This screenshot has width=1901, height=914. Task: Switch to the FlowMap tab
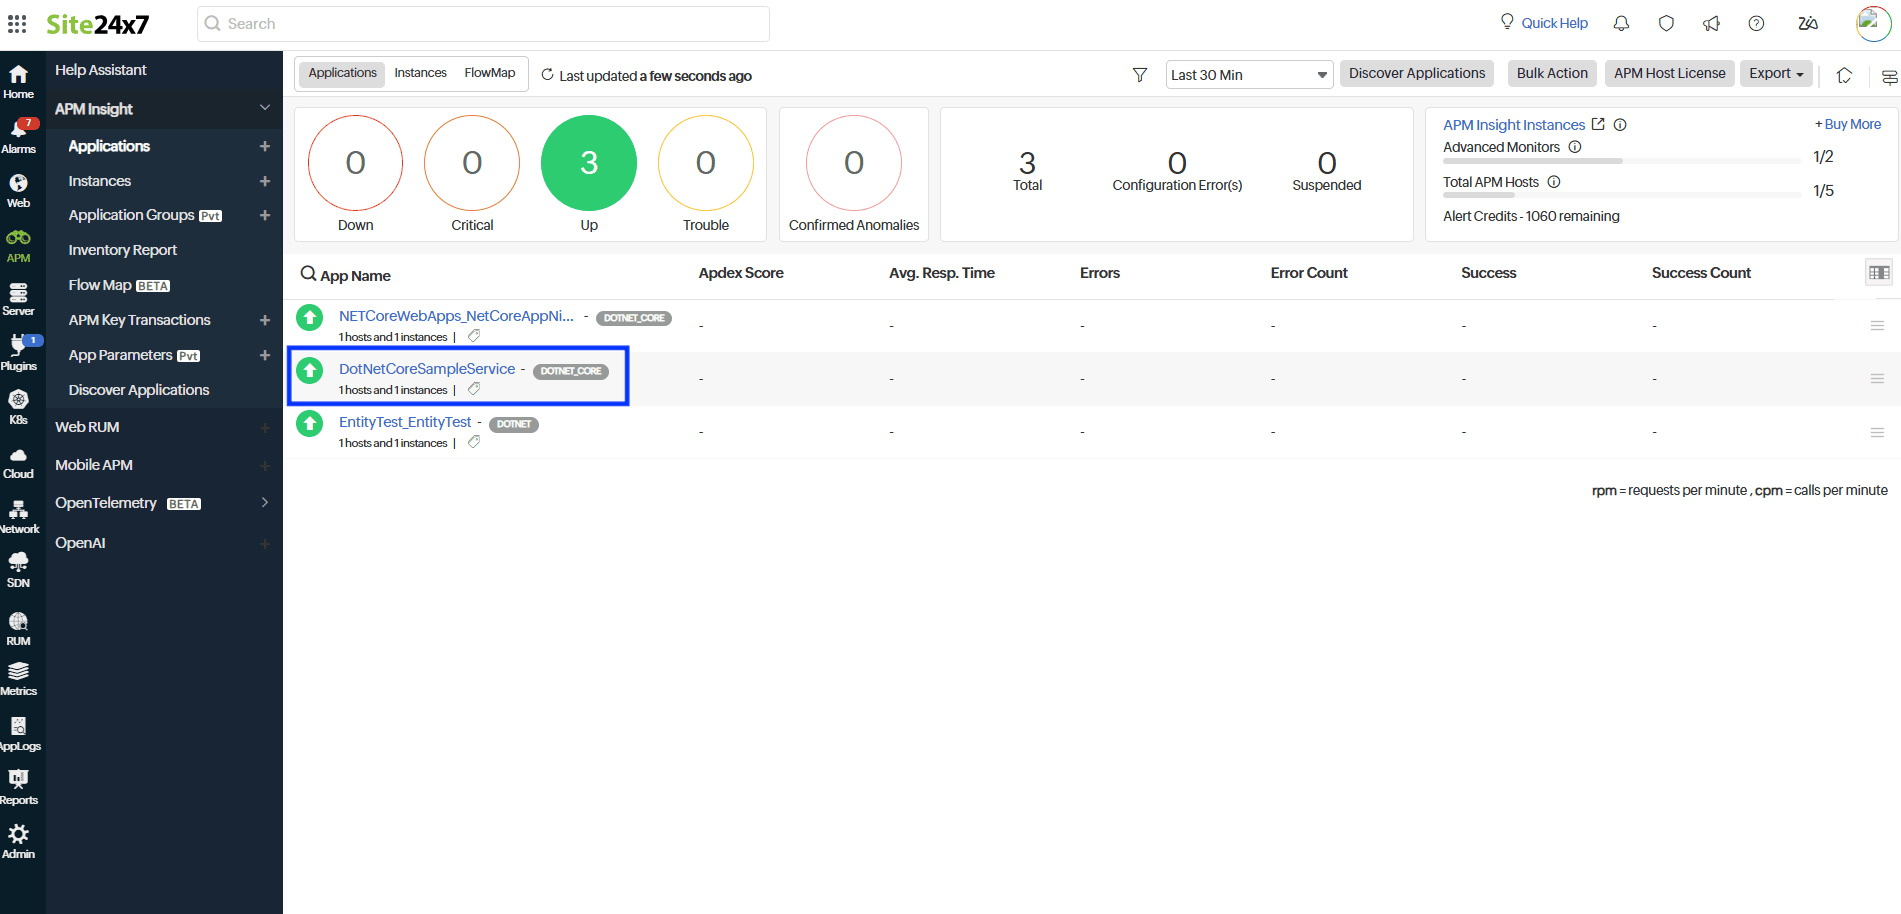490,73
